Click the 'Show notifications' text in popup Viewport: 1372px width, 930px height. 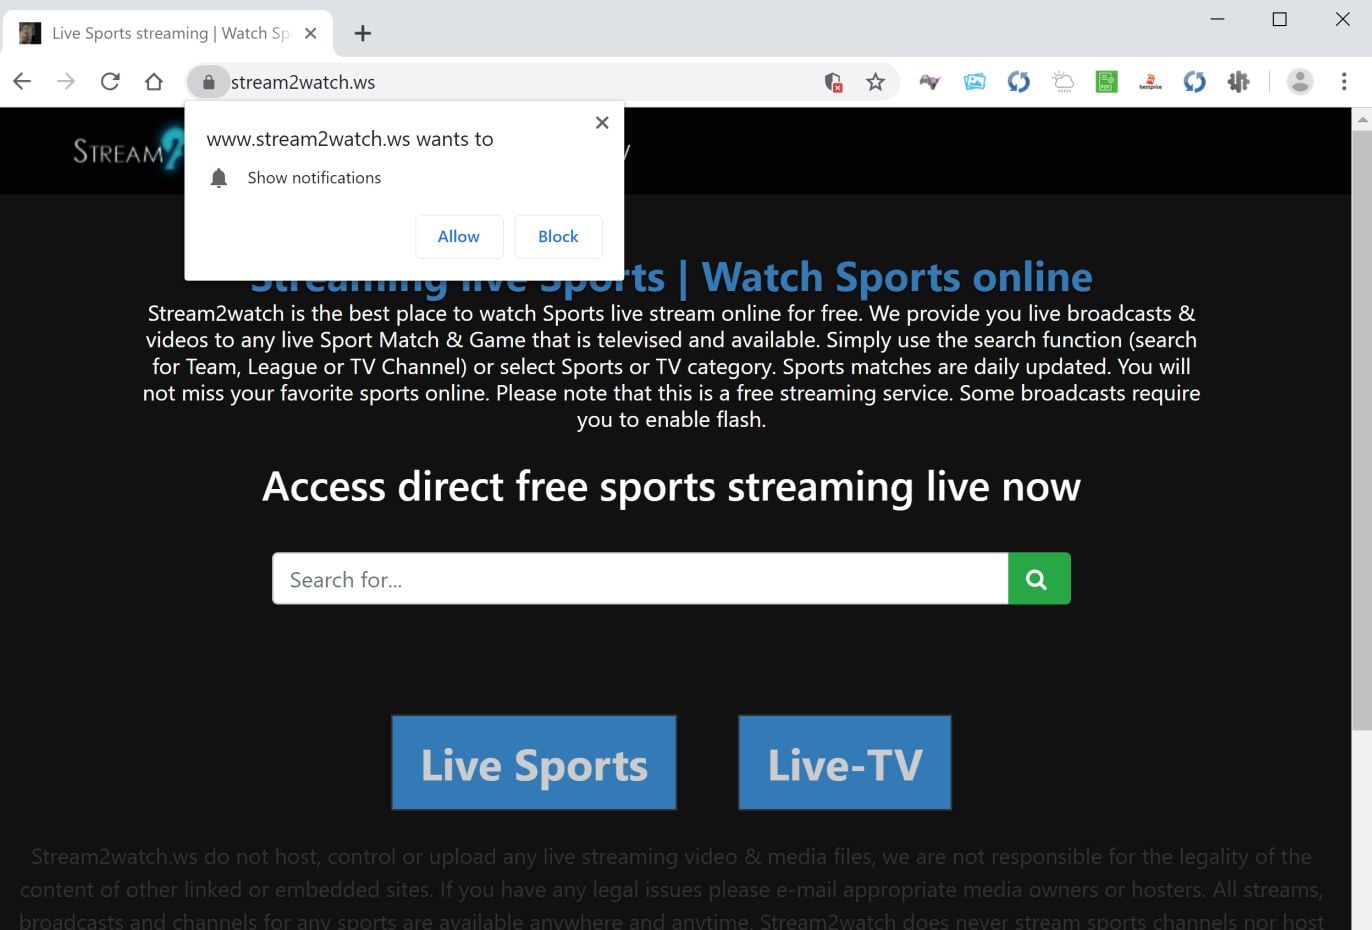coord(314,178)
